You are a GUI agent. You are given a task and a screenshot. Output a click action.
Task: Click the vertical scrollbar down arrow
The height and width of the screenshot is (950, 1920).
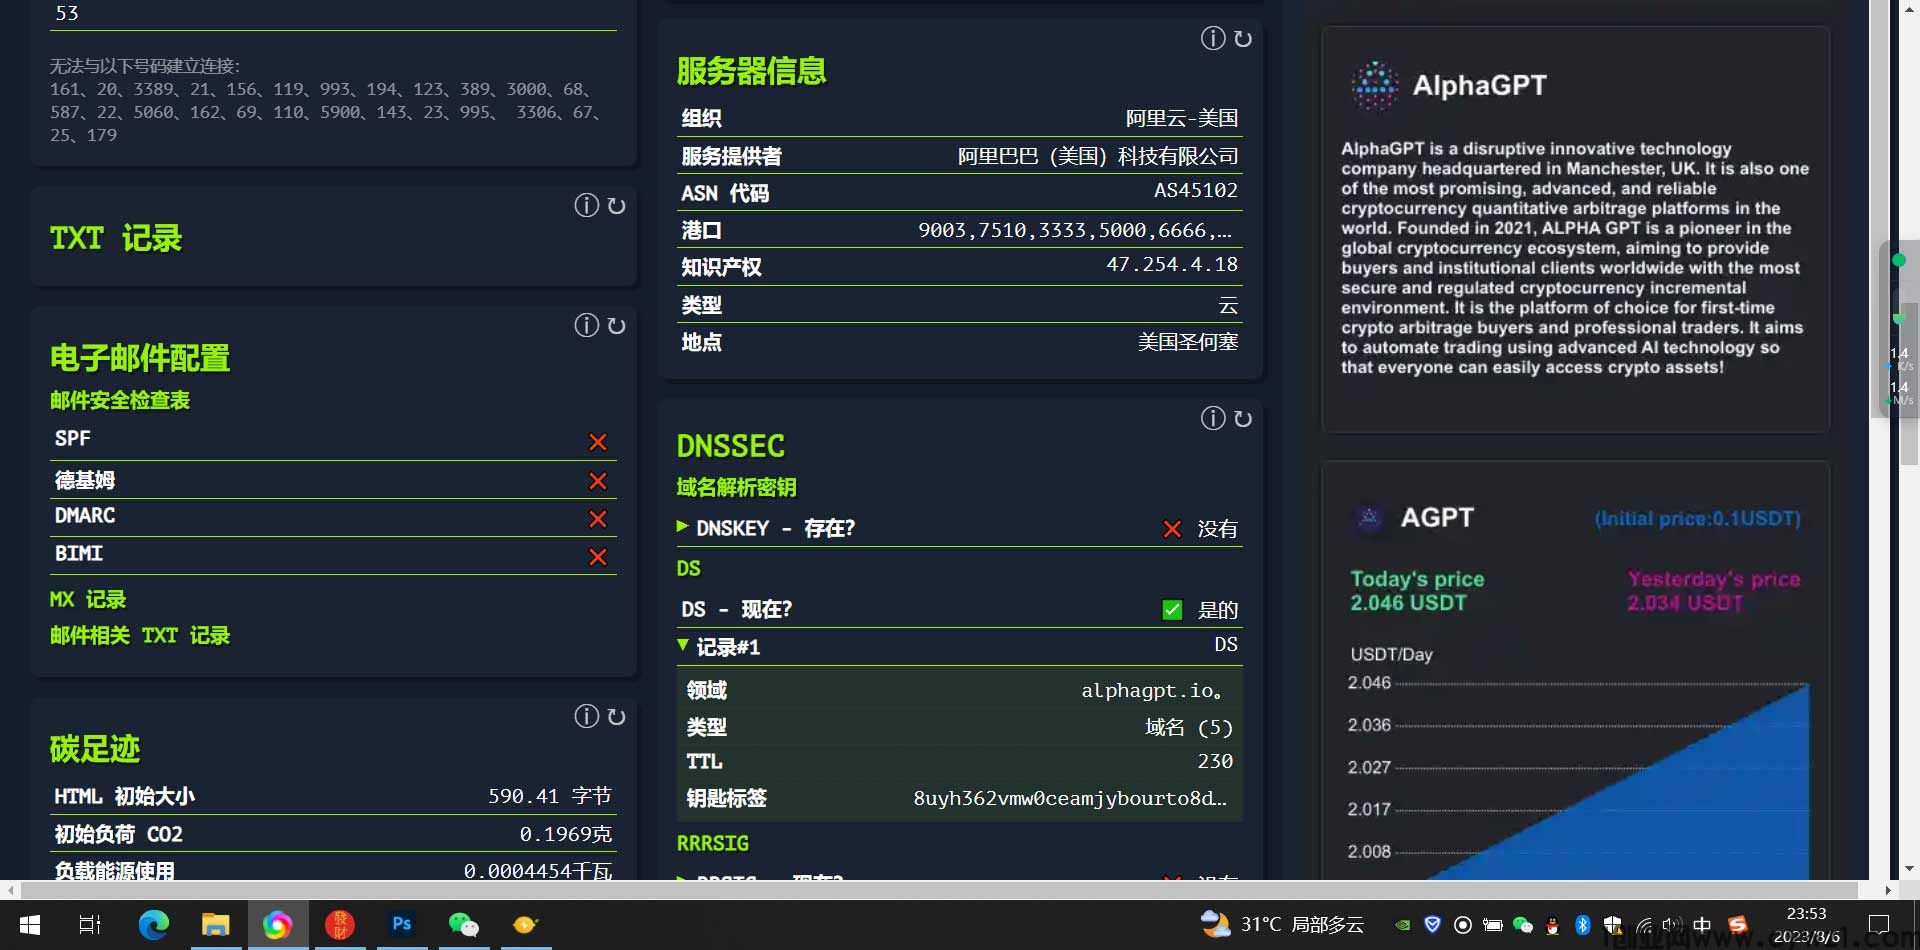point(1910,870)
